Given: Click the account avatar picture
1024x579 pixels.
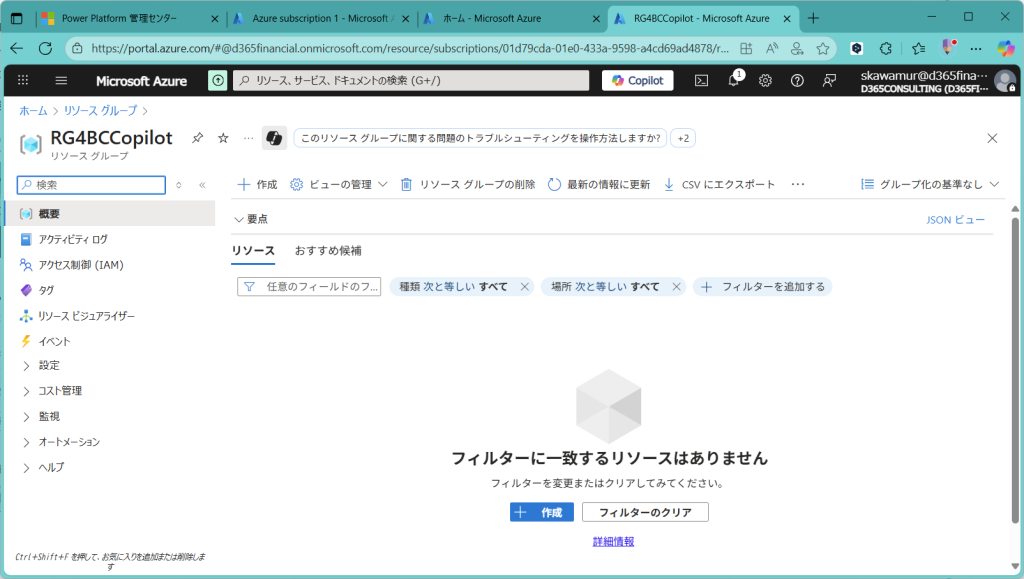Looking at the screenshot, I should 1004,81.
